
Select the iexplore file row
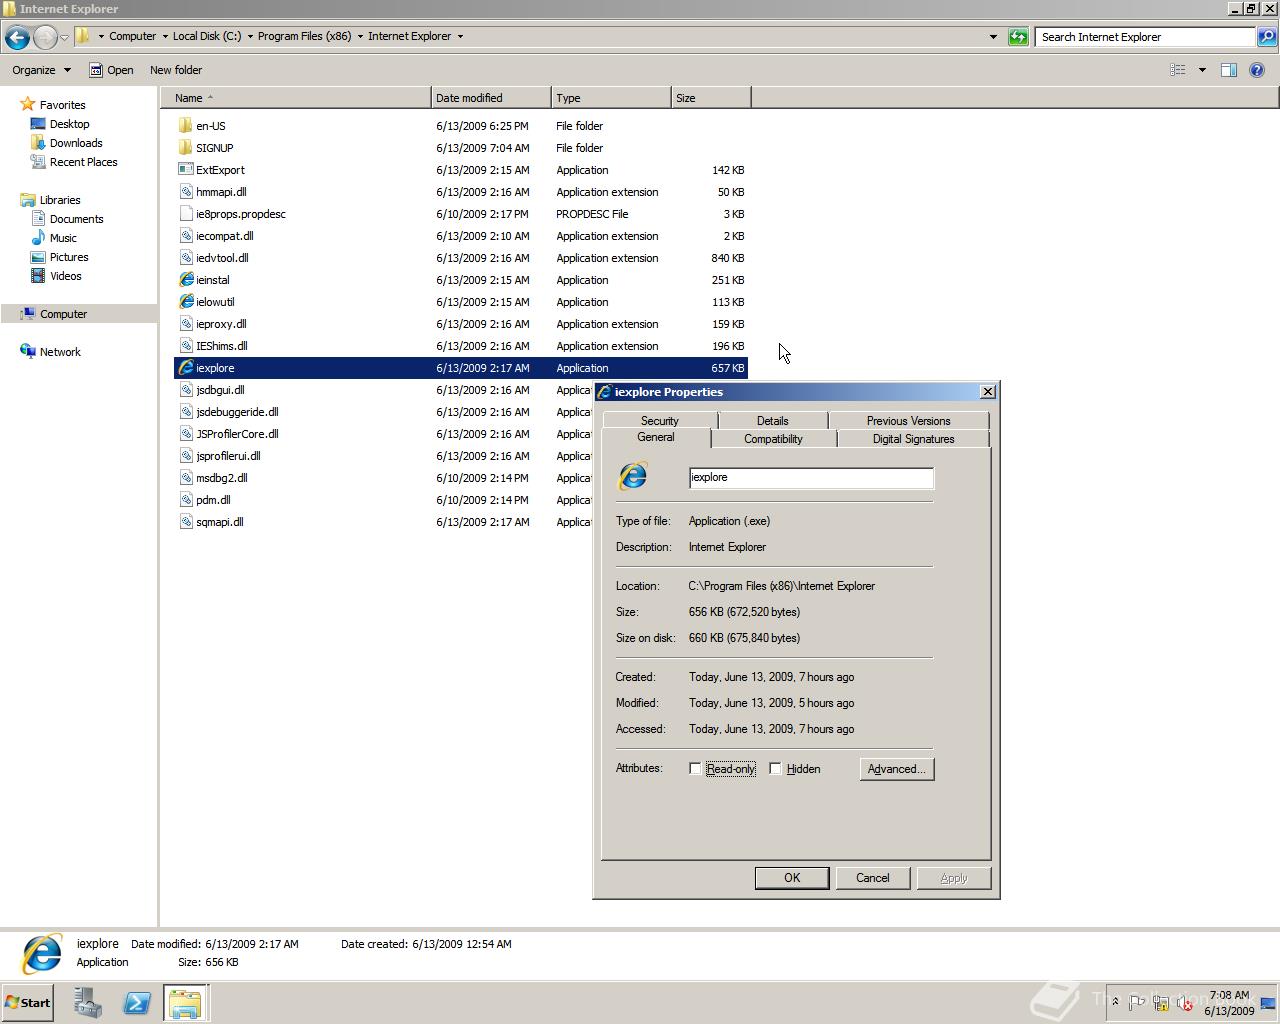(x=461, y=368)
